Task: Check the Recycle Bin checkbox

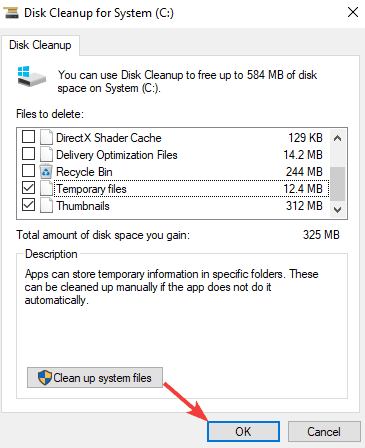Action: (x=28, y=171)
